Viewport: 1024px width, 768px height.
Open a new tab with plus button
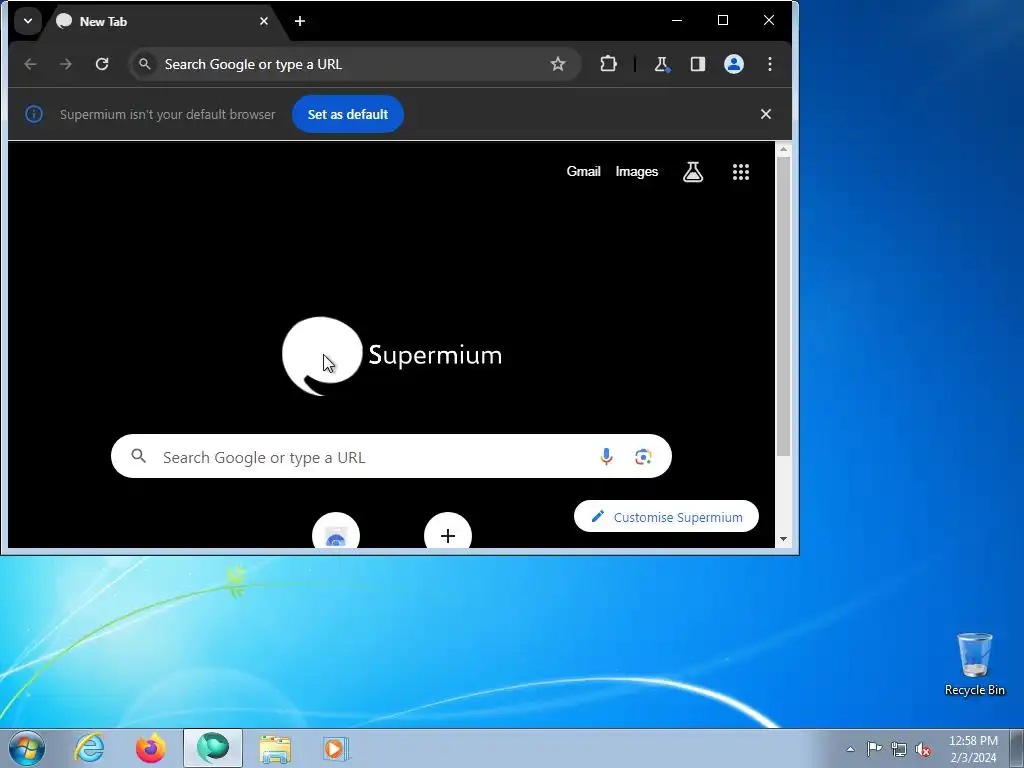point(300,22)
